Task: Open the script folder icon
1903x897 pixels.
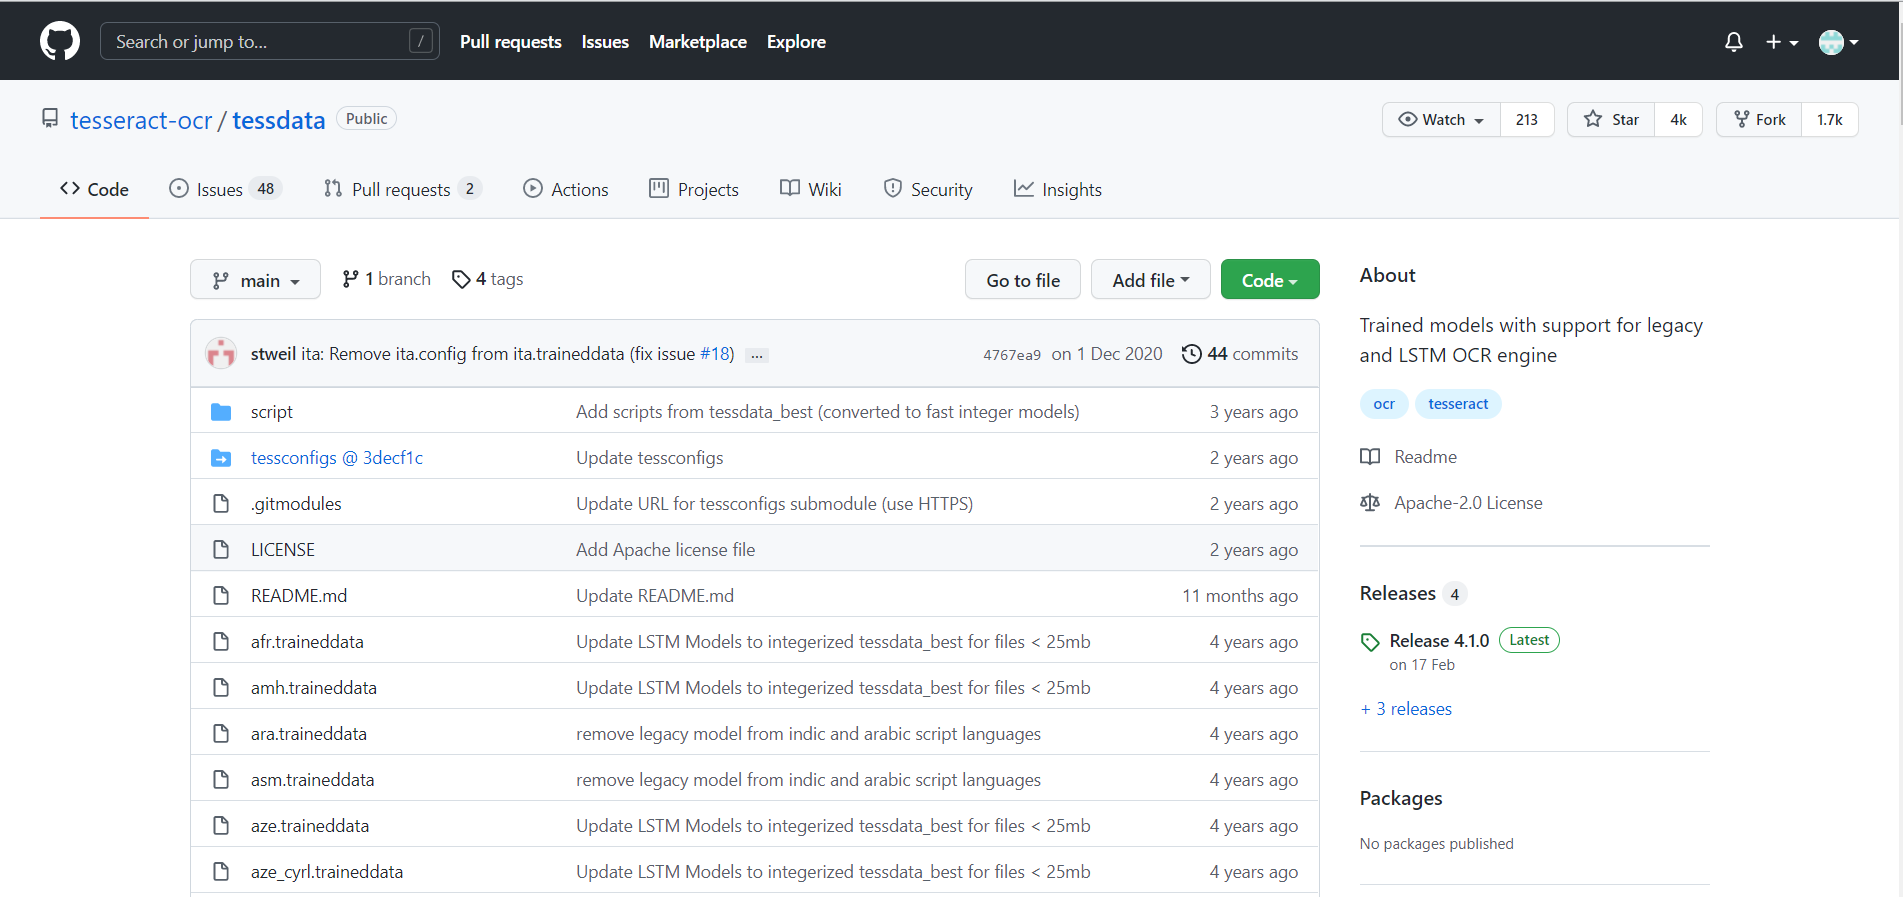Action: (x=221, y=412)
